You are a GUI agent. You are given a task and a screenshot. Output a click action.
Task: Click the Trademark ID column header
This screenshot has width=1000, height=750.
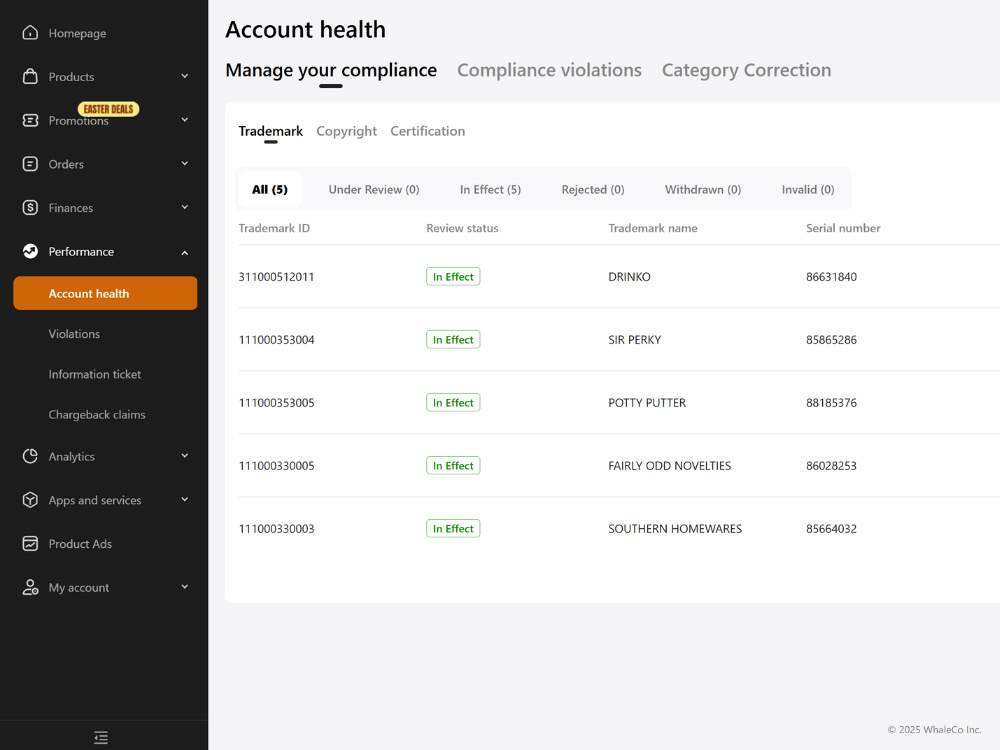click(274, 228)
